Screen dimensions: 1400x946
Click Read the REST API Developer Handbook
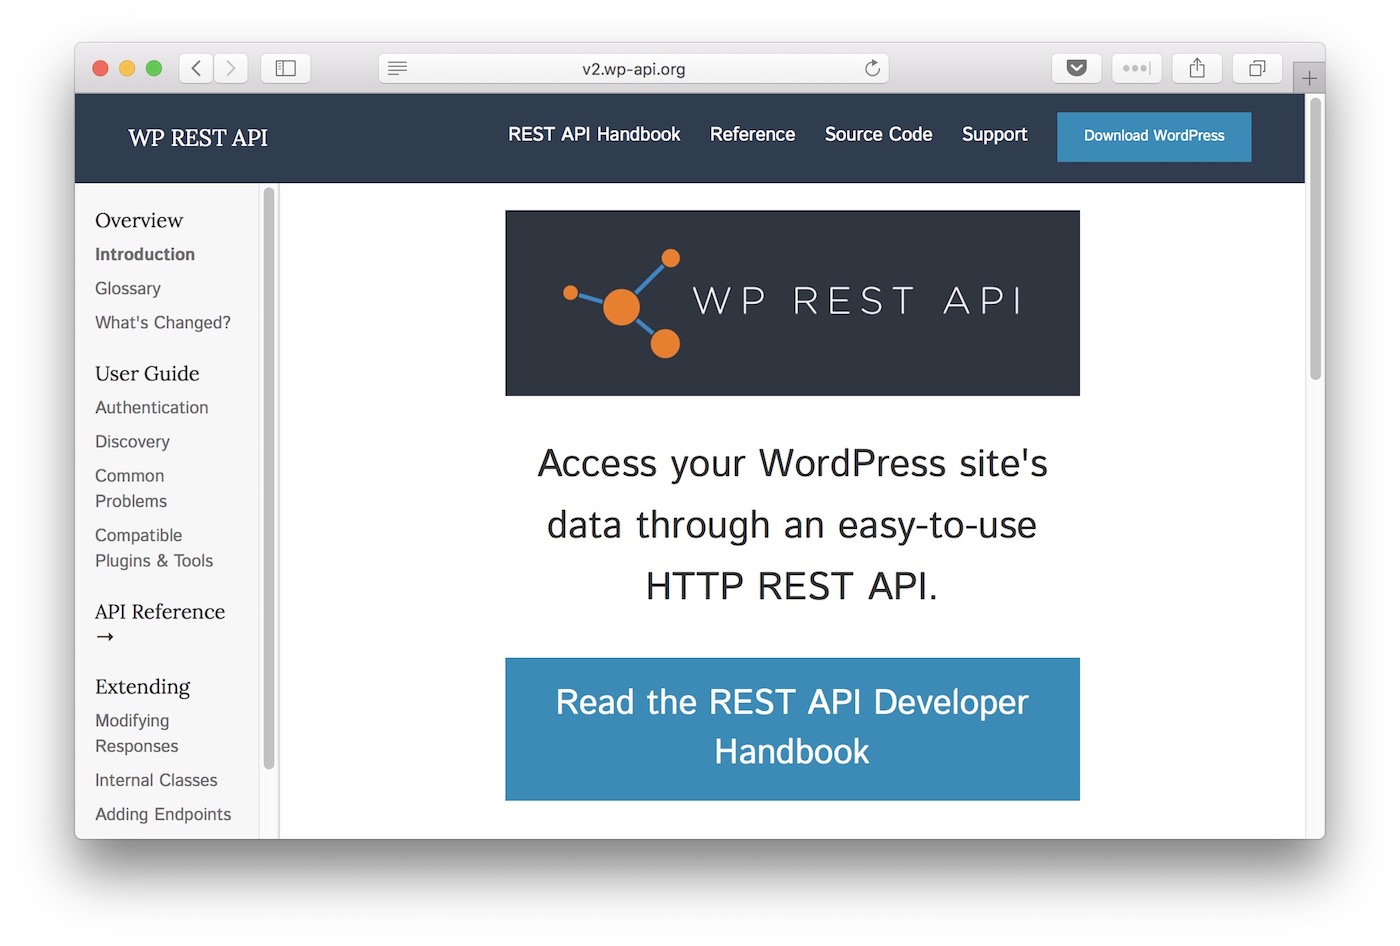click(x=791, y=728)
